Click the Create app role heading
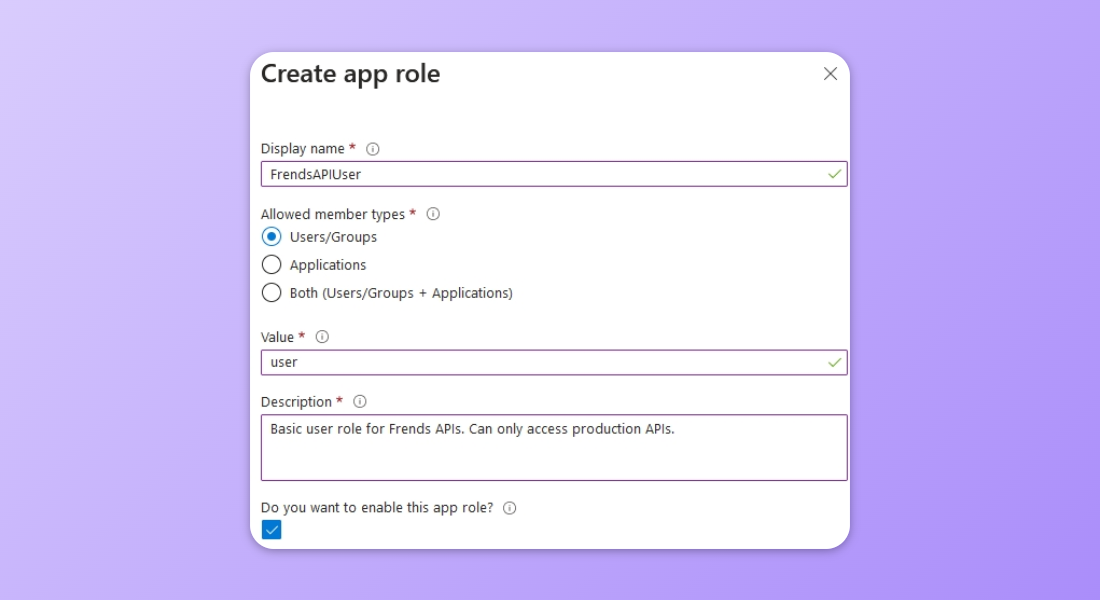This screenshot has height=600, width=1100. point(350,74)
